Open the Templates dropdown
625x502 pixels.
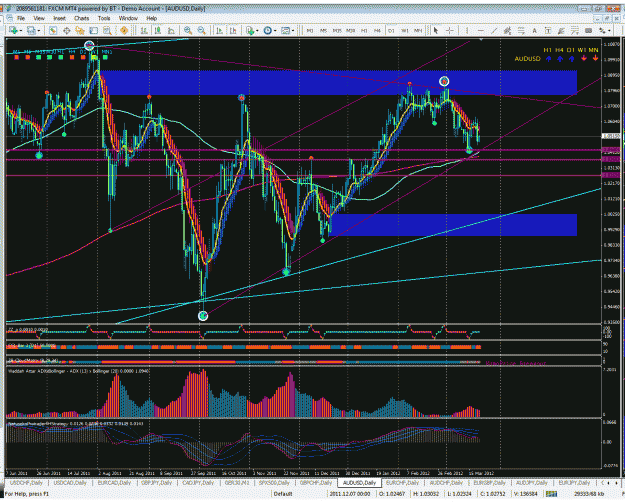click(x=285, y=30)
